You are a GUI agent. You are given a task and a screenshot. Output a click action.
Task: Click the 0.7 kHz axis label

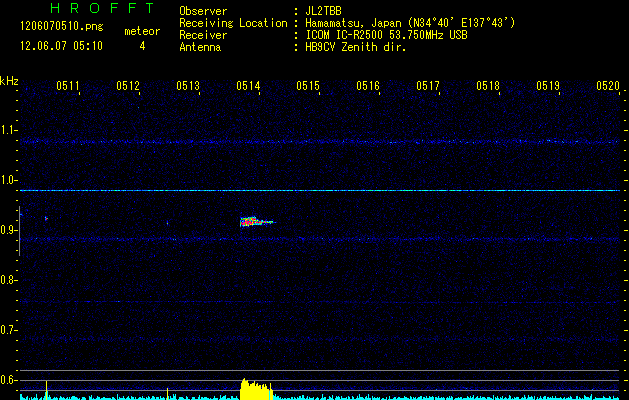click(x=9, y=330)
